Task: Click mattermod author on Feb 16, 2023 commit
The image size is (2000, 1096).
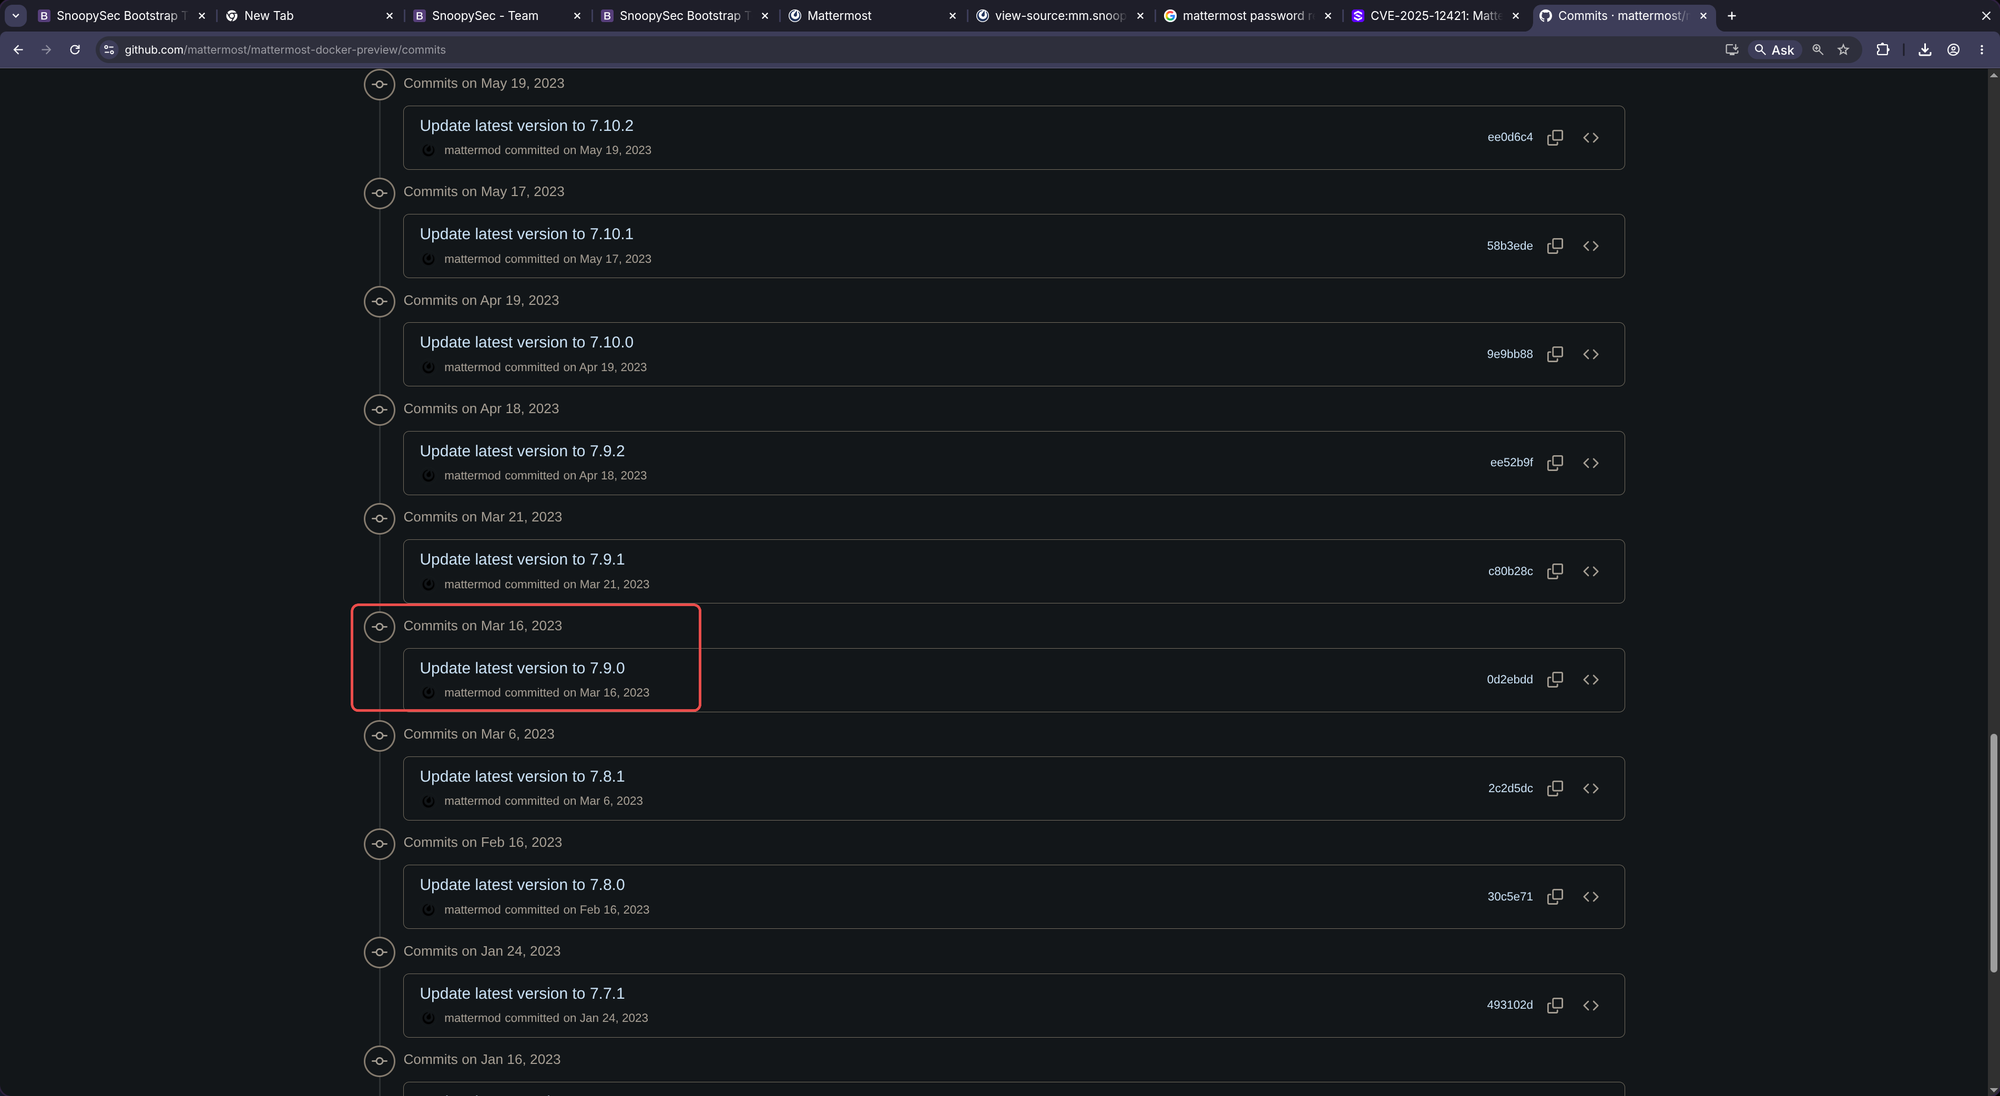Action: click(472, 910)
